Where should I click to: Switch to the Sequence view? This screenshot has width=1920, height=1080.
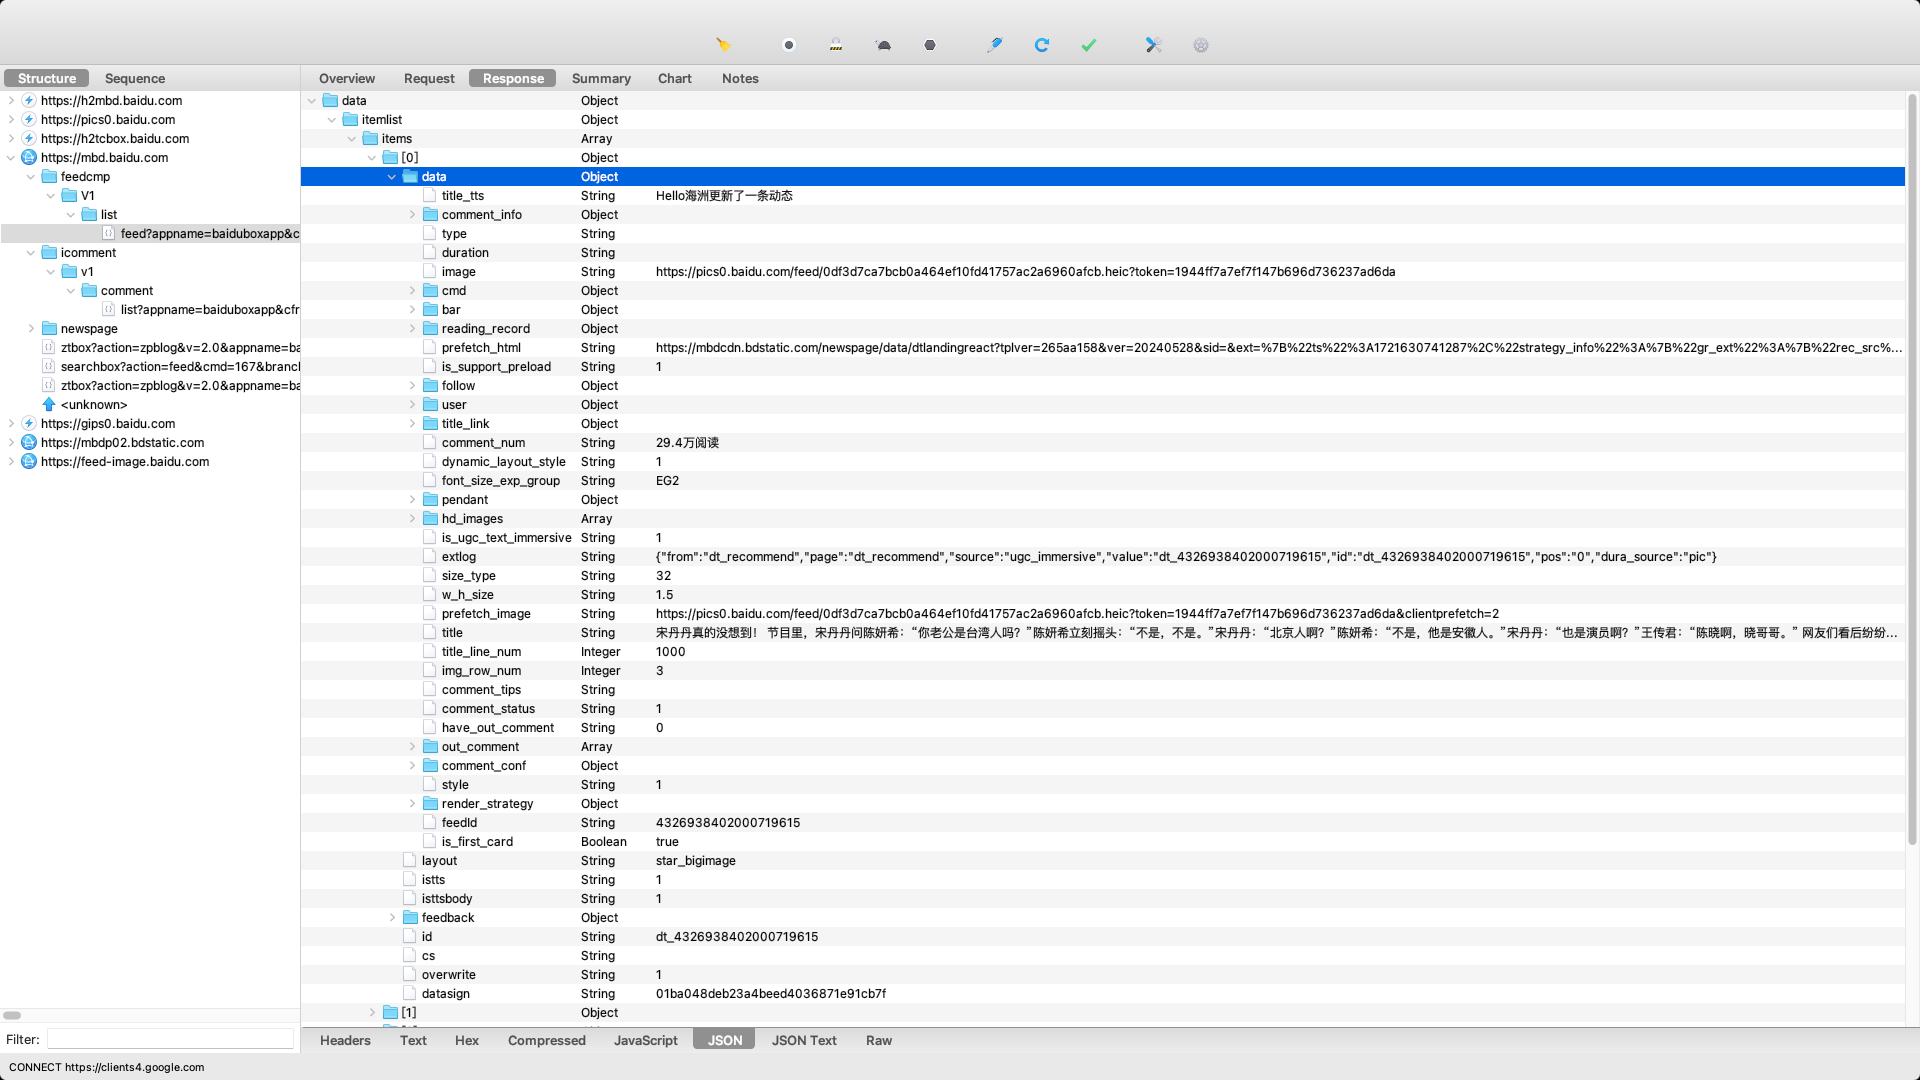(135, 78)
